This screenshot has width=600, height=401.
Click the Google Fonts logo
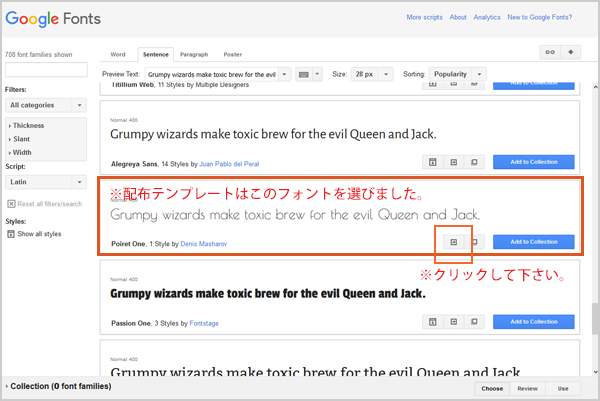click(x=53, y=19)
